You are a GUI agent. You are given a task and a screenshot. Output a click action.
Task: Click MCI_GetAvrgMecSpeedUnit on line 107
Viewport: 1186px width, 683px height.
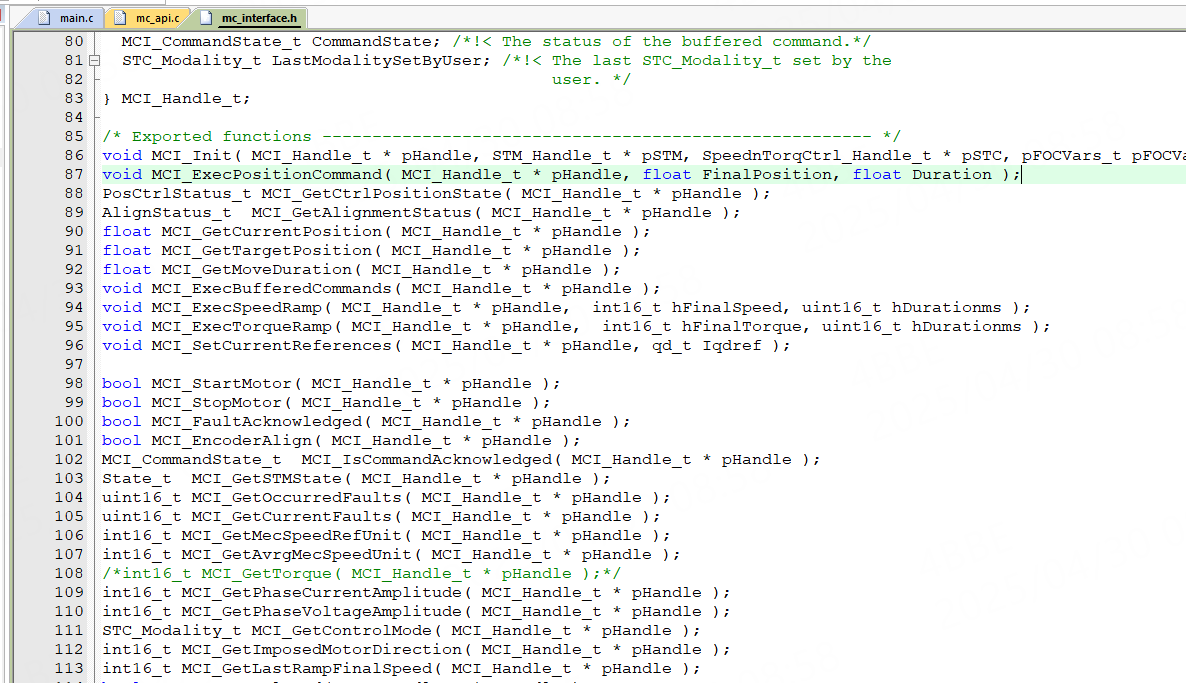(296, 554)
